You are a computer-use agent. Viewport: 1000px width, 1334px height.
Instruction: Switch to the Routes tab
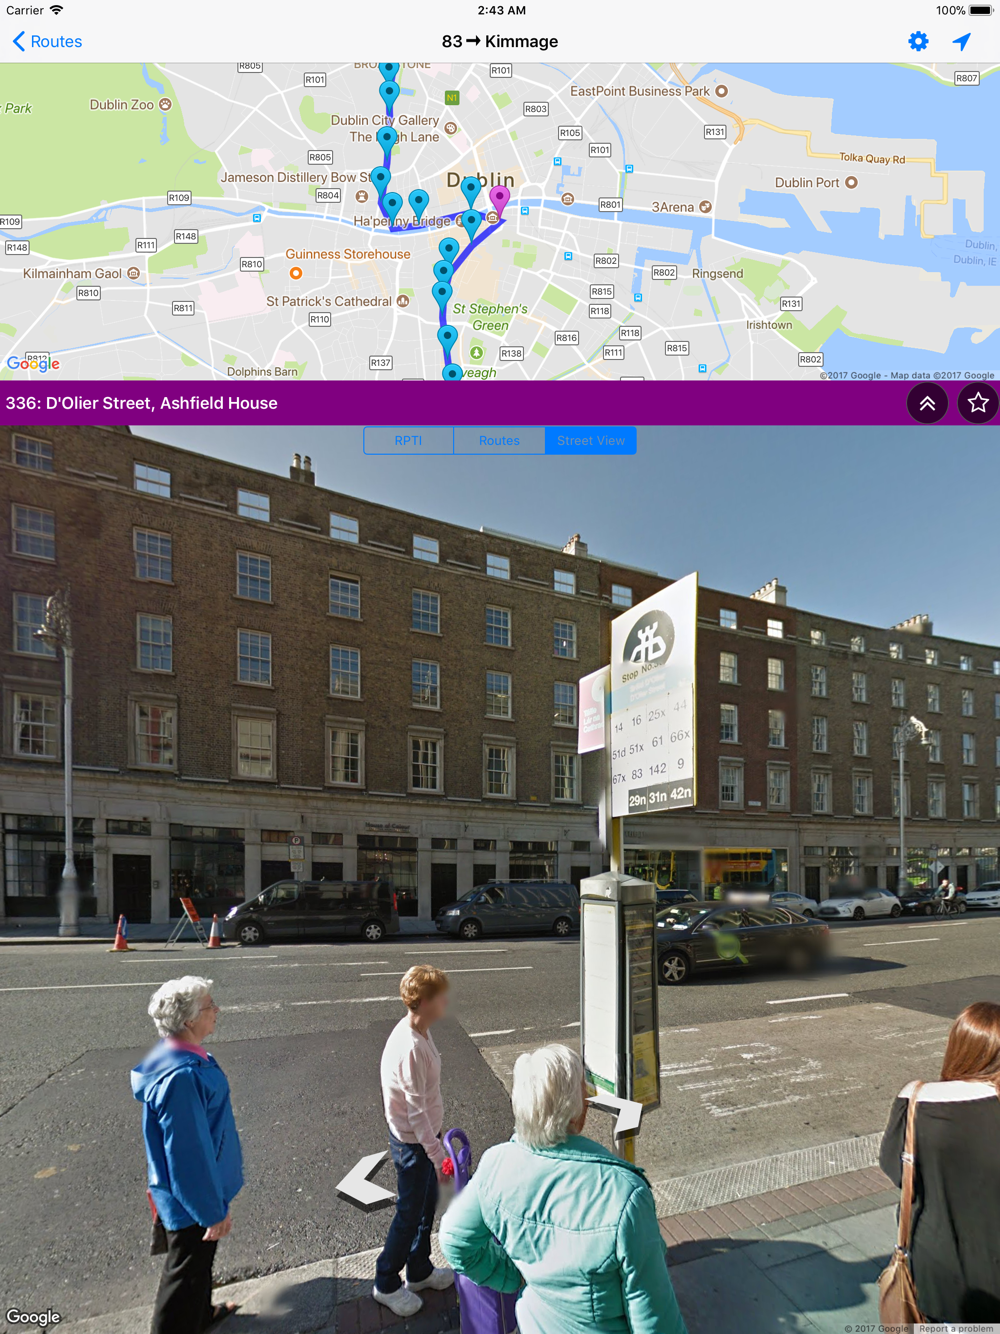point(499,440)
